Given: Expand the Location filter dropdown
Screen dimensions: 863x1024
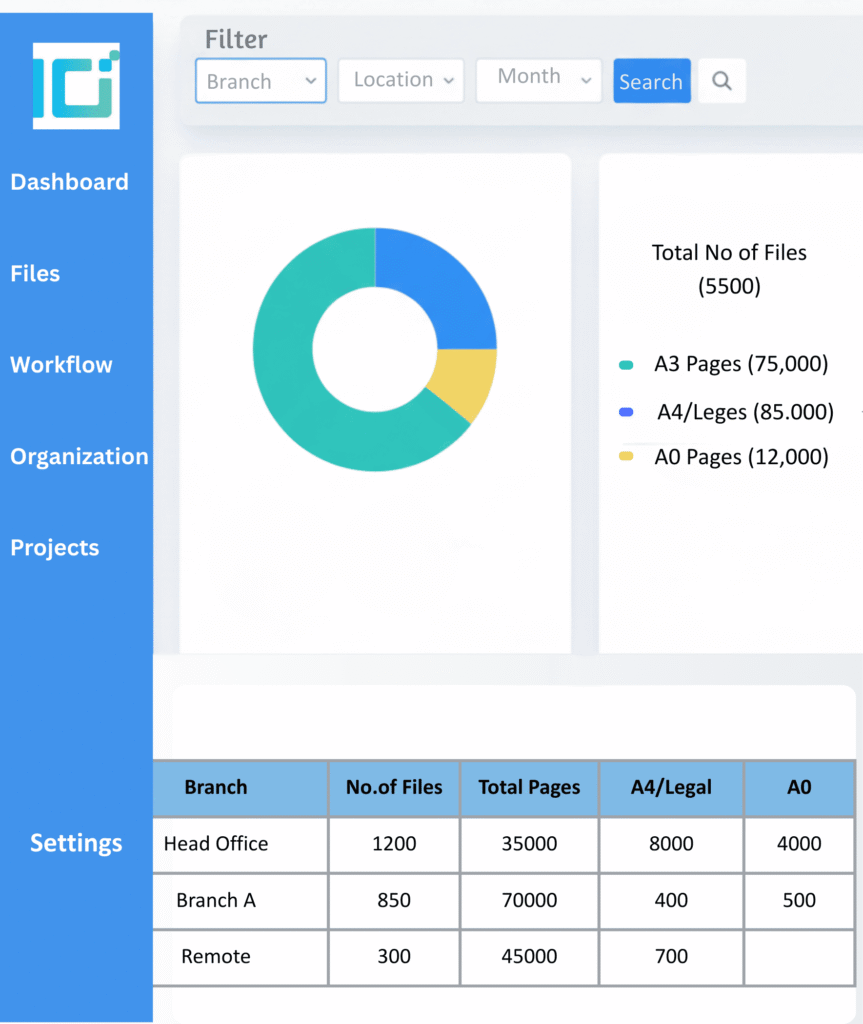Looking at the screenshot, I should point(400,80).
